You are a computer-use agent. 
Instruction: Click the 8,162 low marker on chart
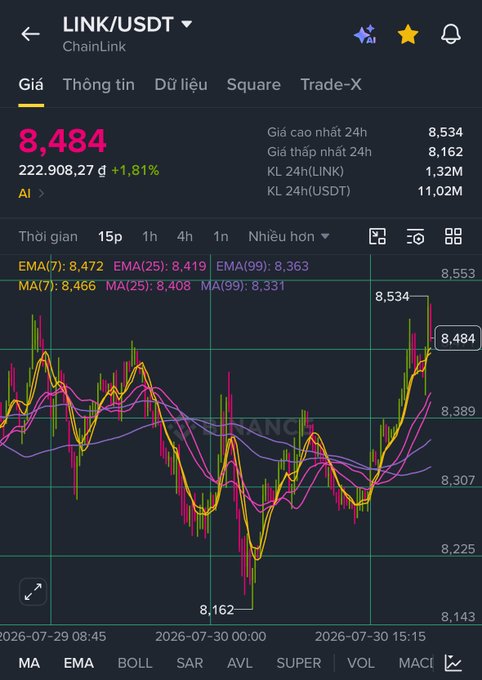pos(216,610)
